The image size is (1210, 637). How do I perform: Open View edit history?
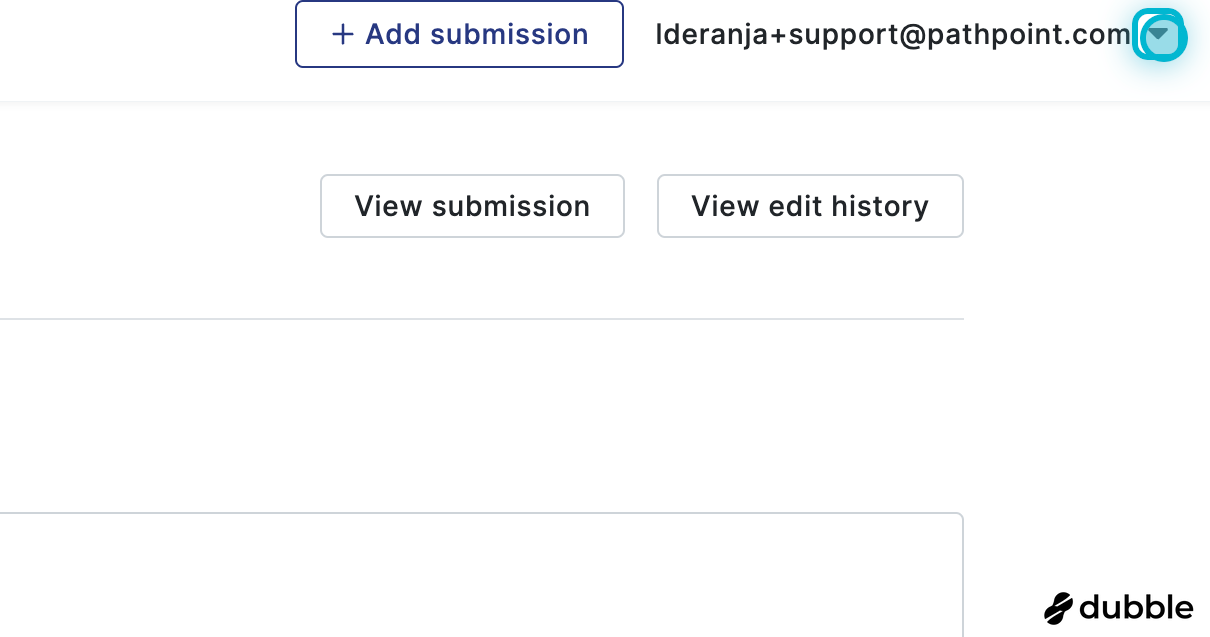click(810, 206)
